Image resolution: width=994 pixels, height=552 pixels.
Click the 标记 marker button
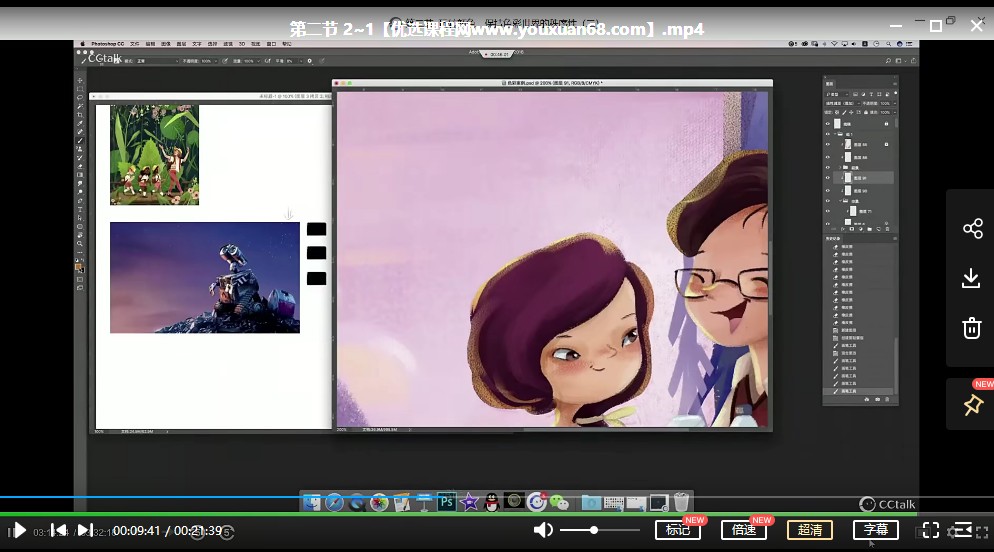[x=677, y=530]
